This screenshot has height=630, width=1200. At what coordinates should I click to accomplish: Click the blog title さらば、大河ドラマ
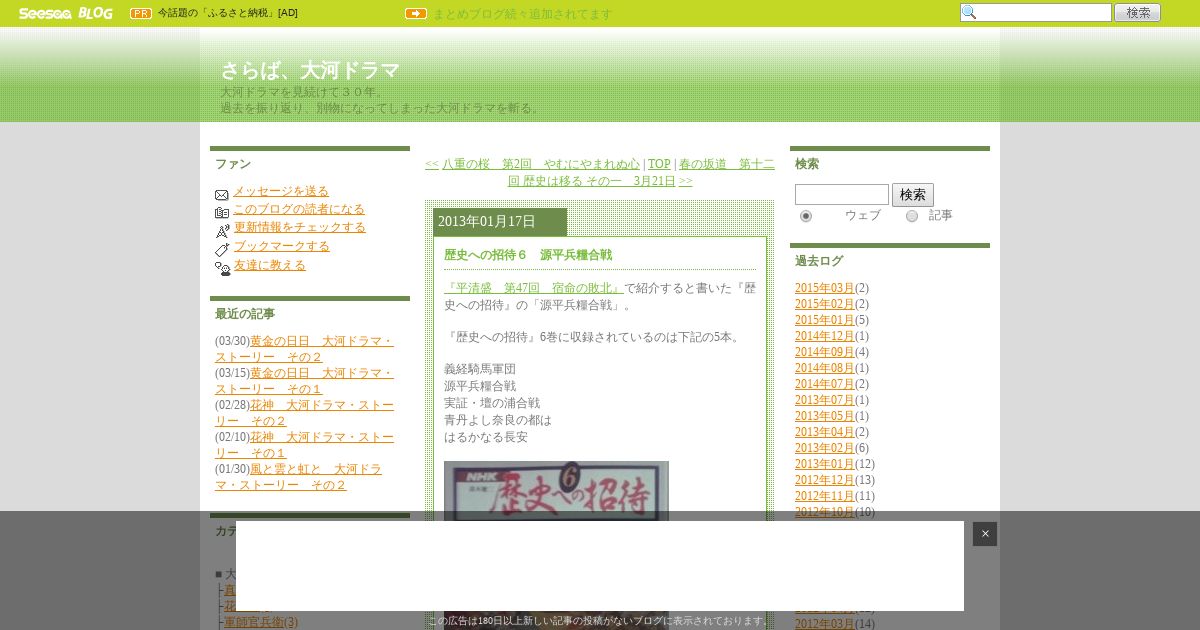click(310, 71)
